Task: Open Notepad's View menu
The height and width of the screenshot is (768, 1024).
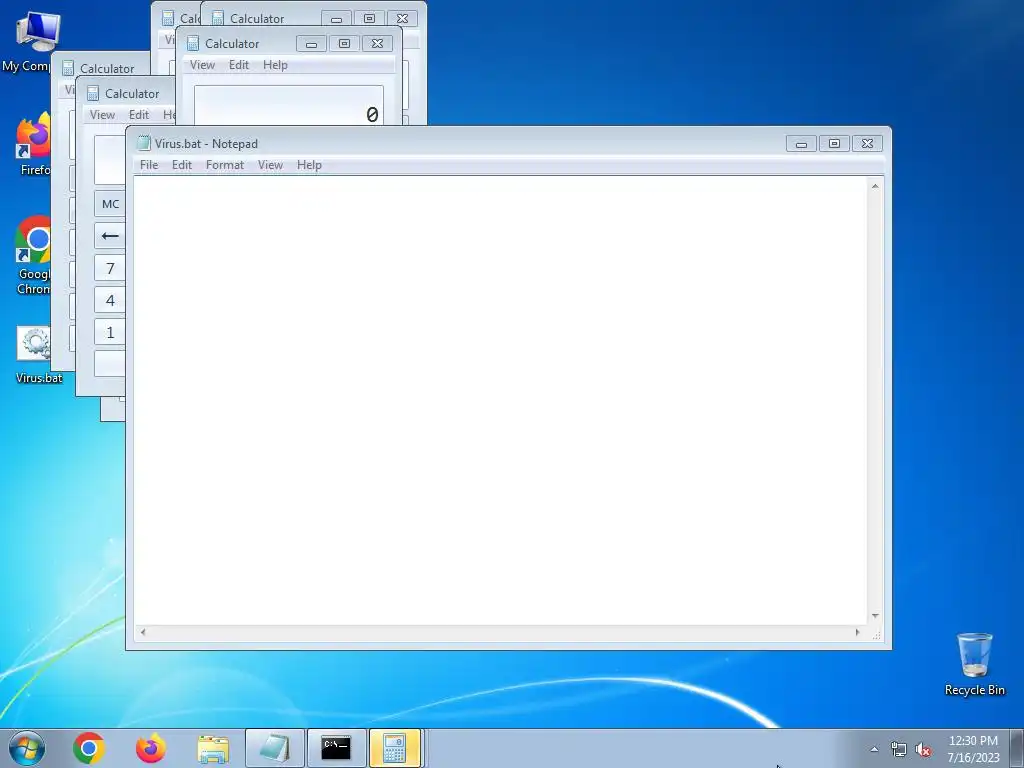Action: [x=270, y=165]
